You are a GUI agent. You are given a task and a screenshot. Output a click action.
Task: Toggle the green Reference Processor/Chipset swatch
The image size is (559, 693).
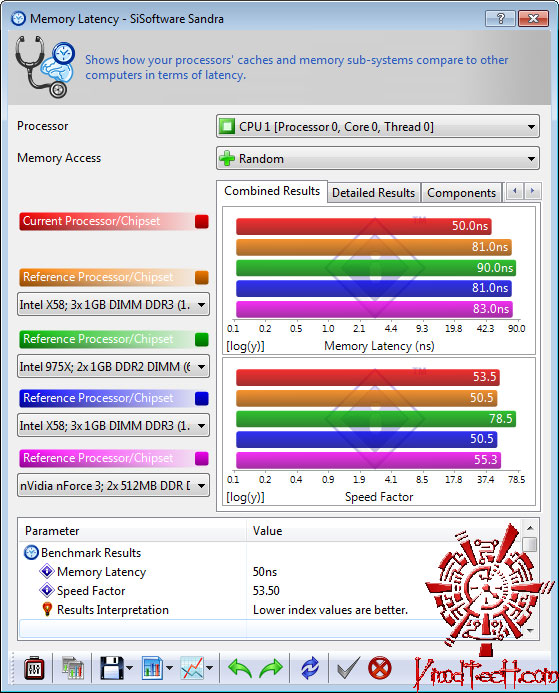point(202,339)
